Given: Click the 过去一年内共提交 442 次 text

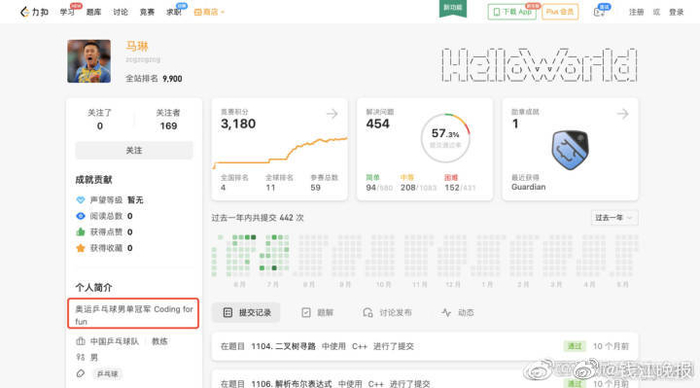Looking at the screenshot, I should pyautogui.click(x=258, y=218).
